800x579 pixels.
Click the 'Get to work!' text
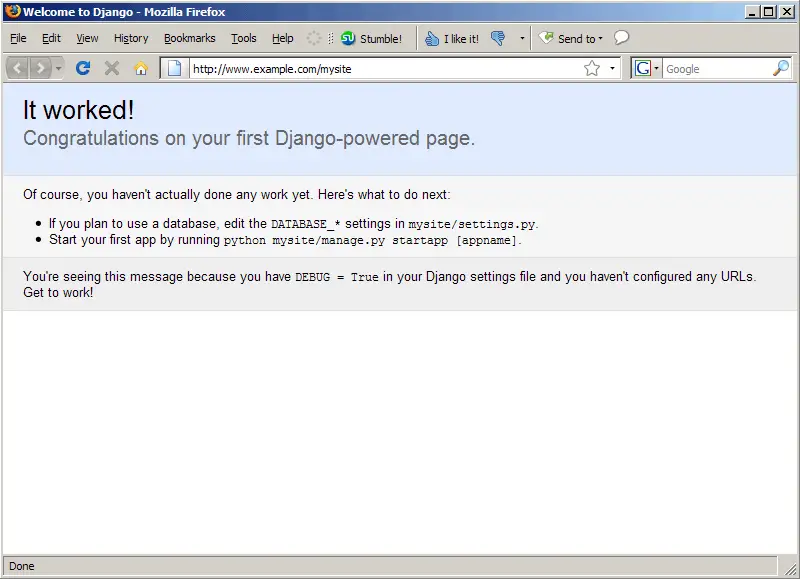click(58, 292)
